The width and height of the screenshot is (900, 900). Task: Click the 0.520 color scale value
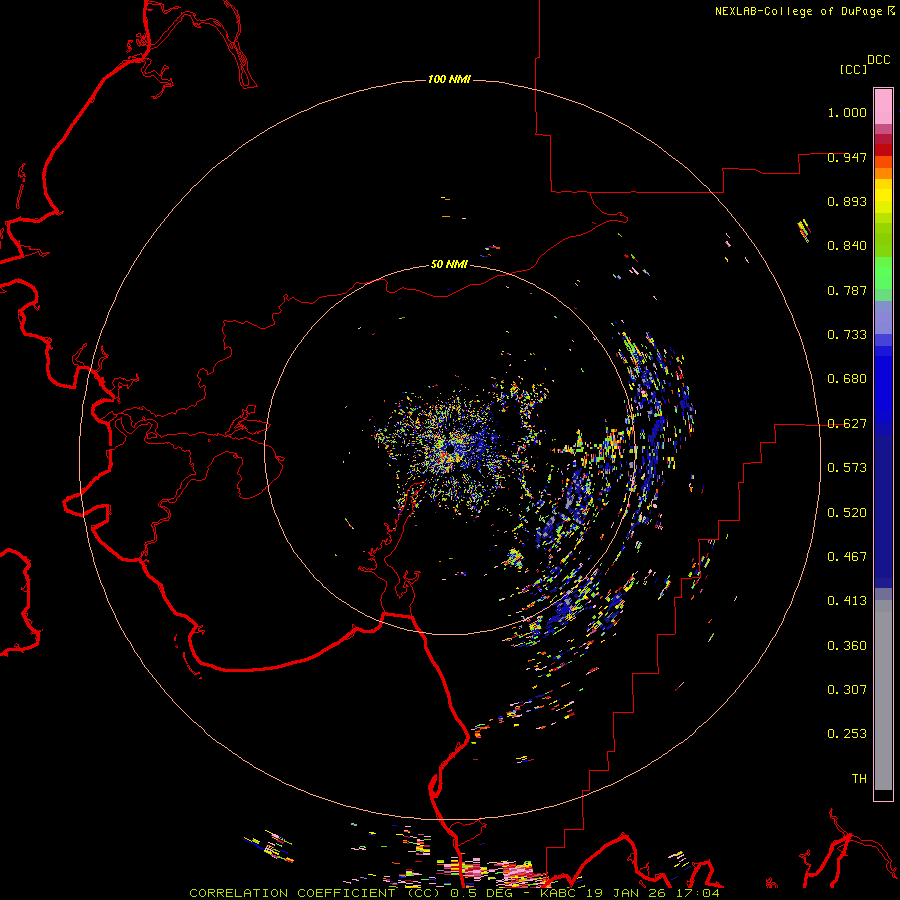[x=847, y=513]
